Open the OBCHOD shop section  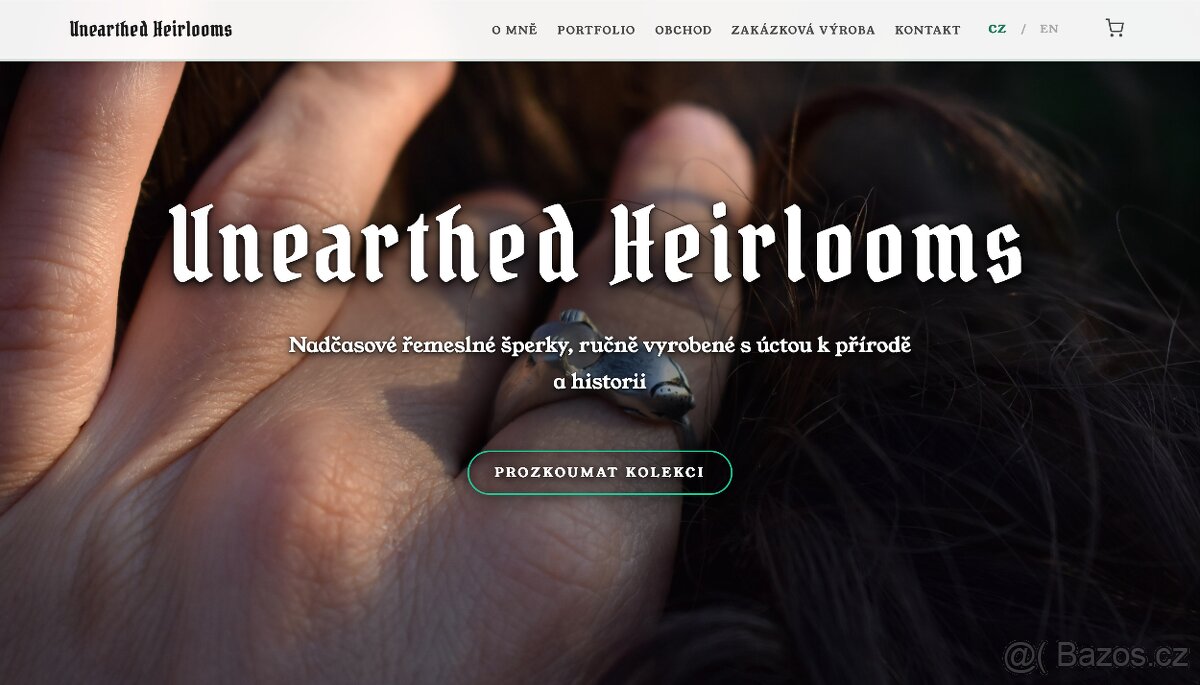(x=683, y=30)
